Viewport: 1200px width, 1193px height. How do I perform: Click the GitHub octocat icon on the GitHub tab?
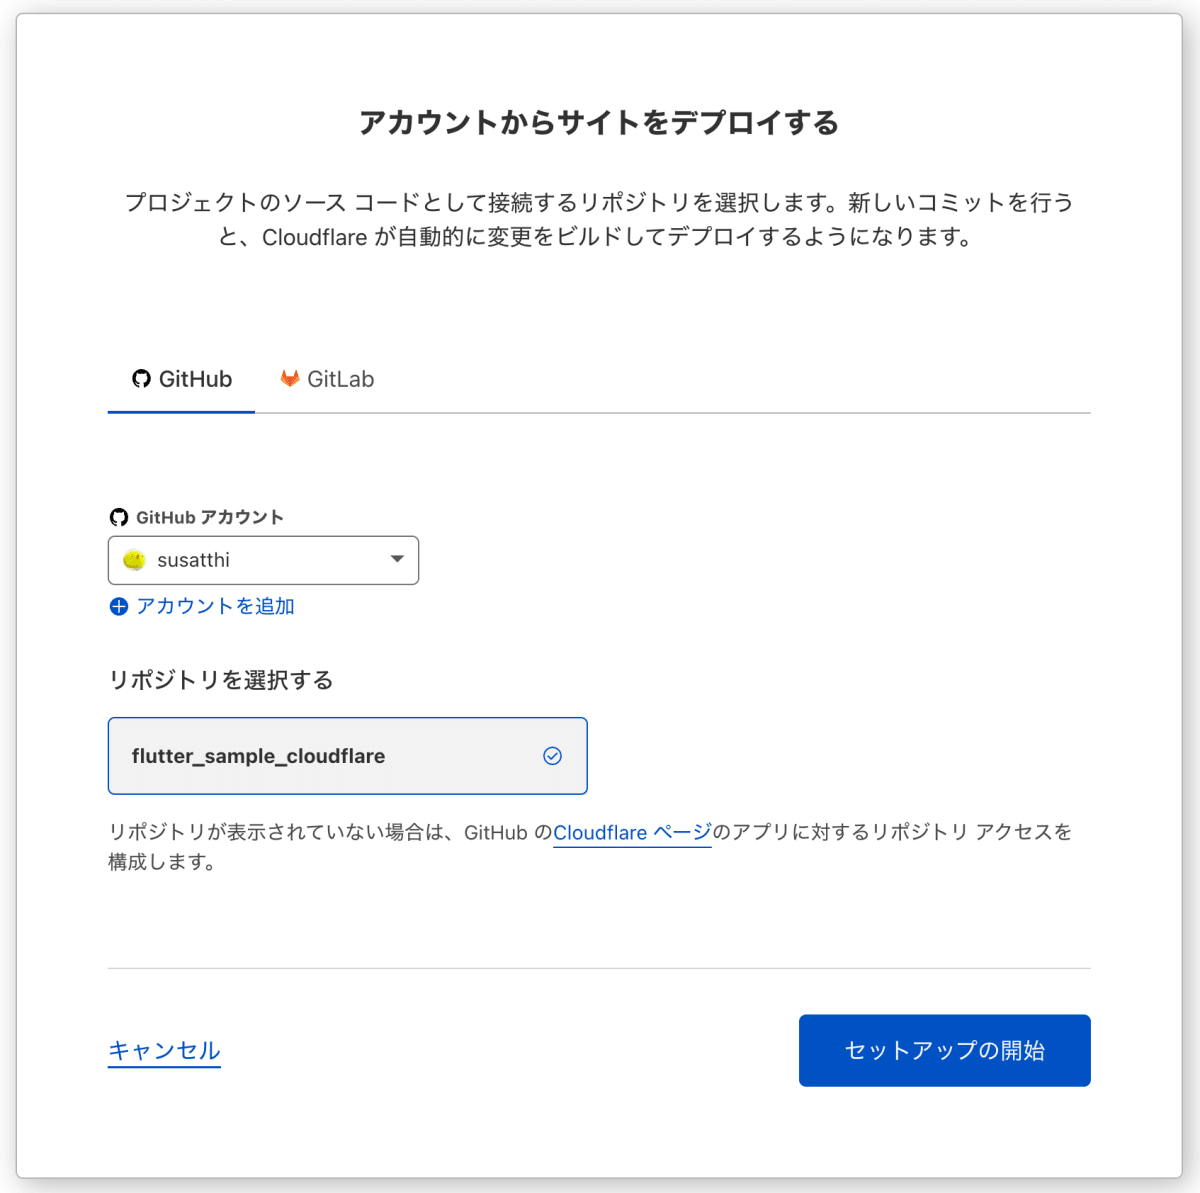pos(140,379)
